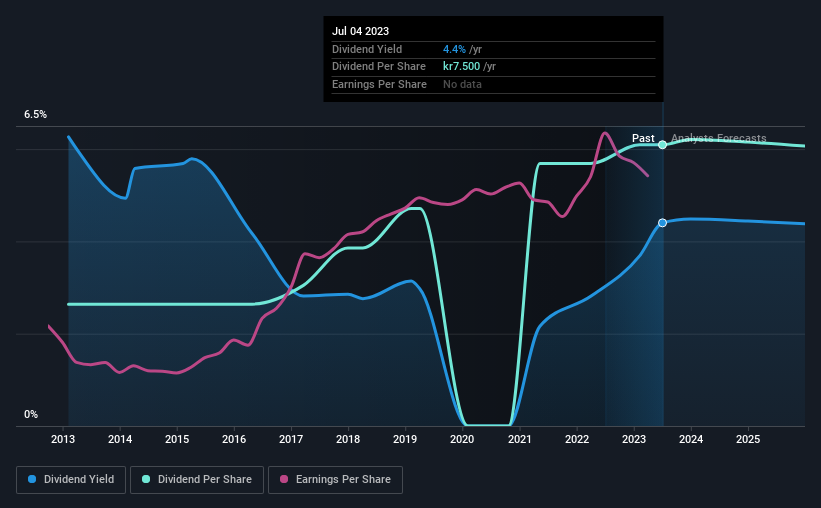The image size is (821, 508).
Task: Toggle the Dividend Yield legend button
Action: pyautogui.click(x=71, y=480)
